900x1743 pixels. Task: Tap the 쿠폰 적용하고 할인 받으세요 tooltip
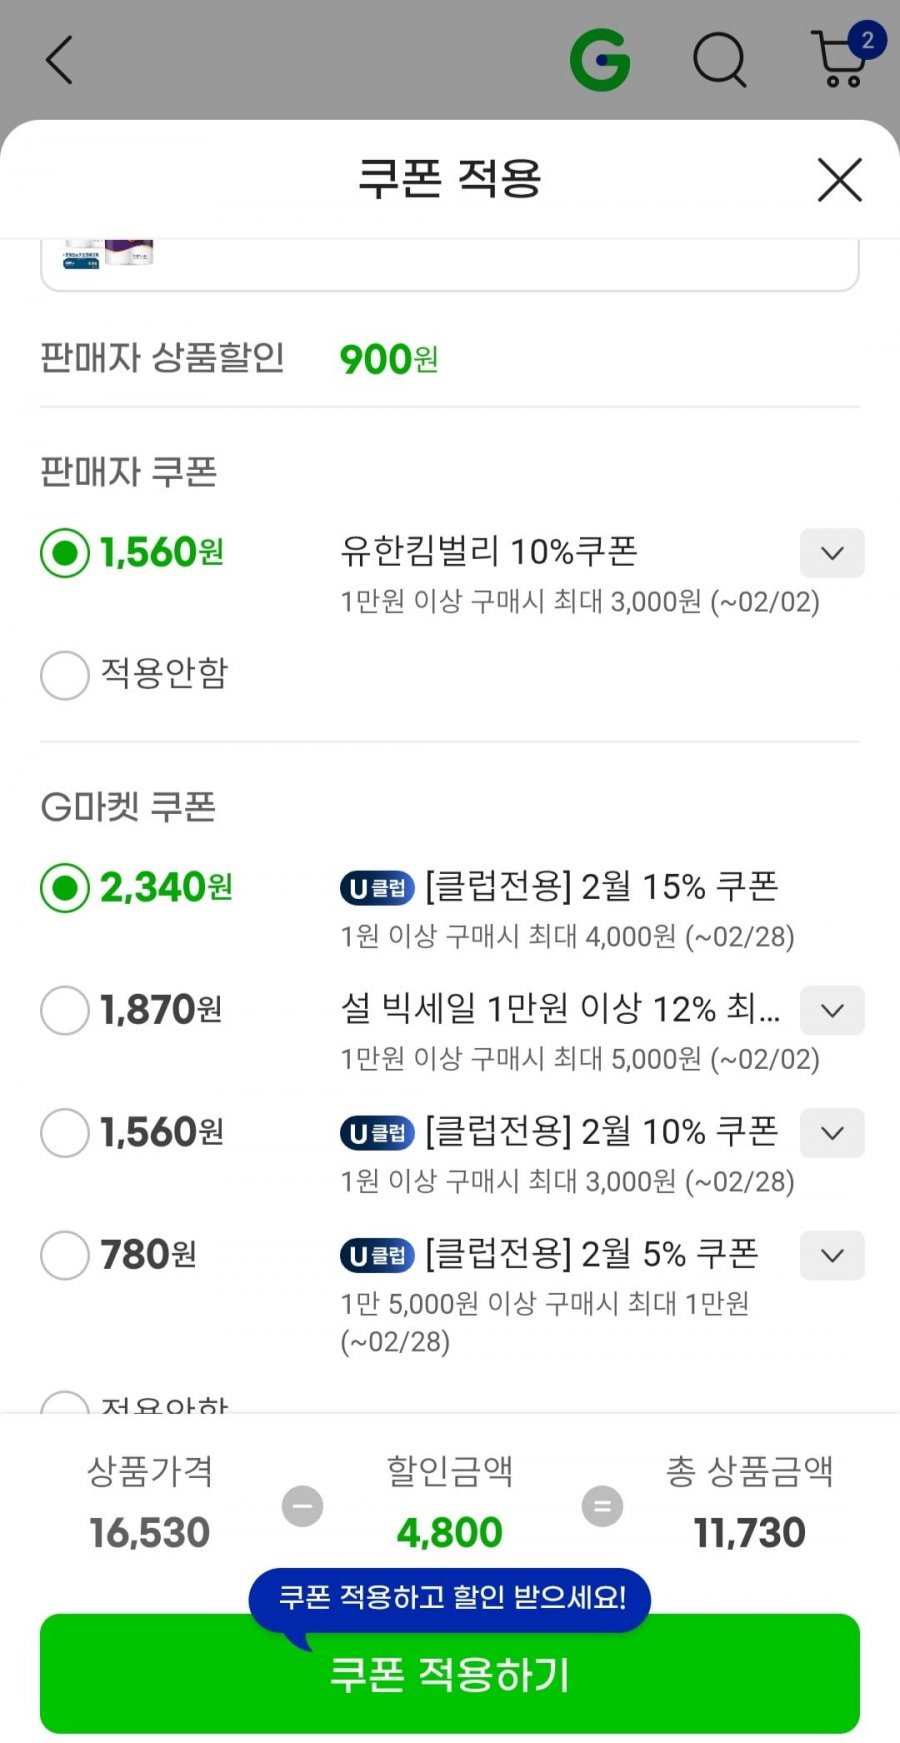point(450,1597)
